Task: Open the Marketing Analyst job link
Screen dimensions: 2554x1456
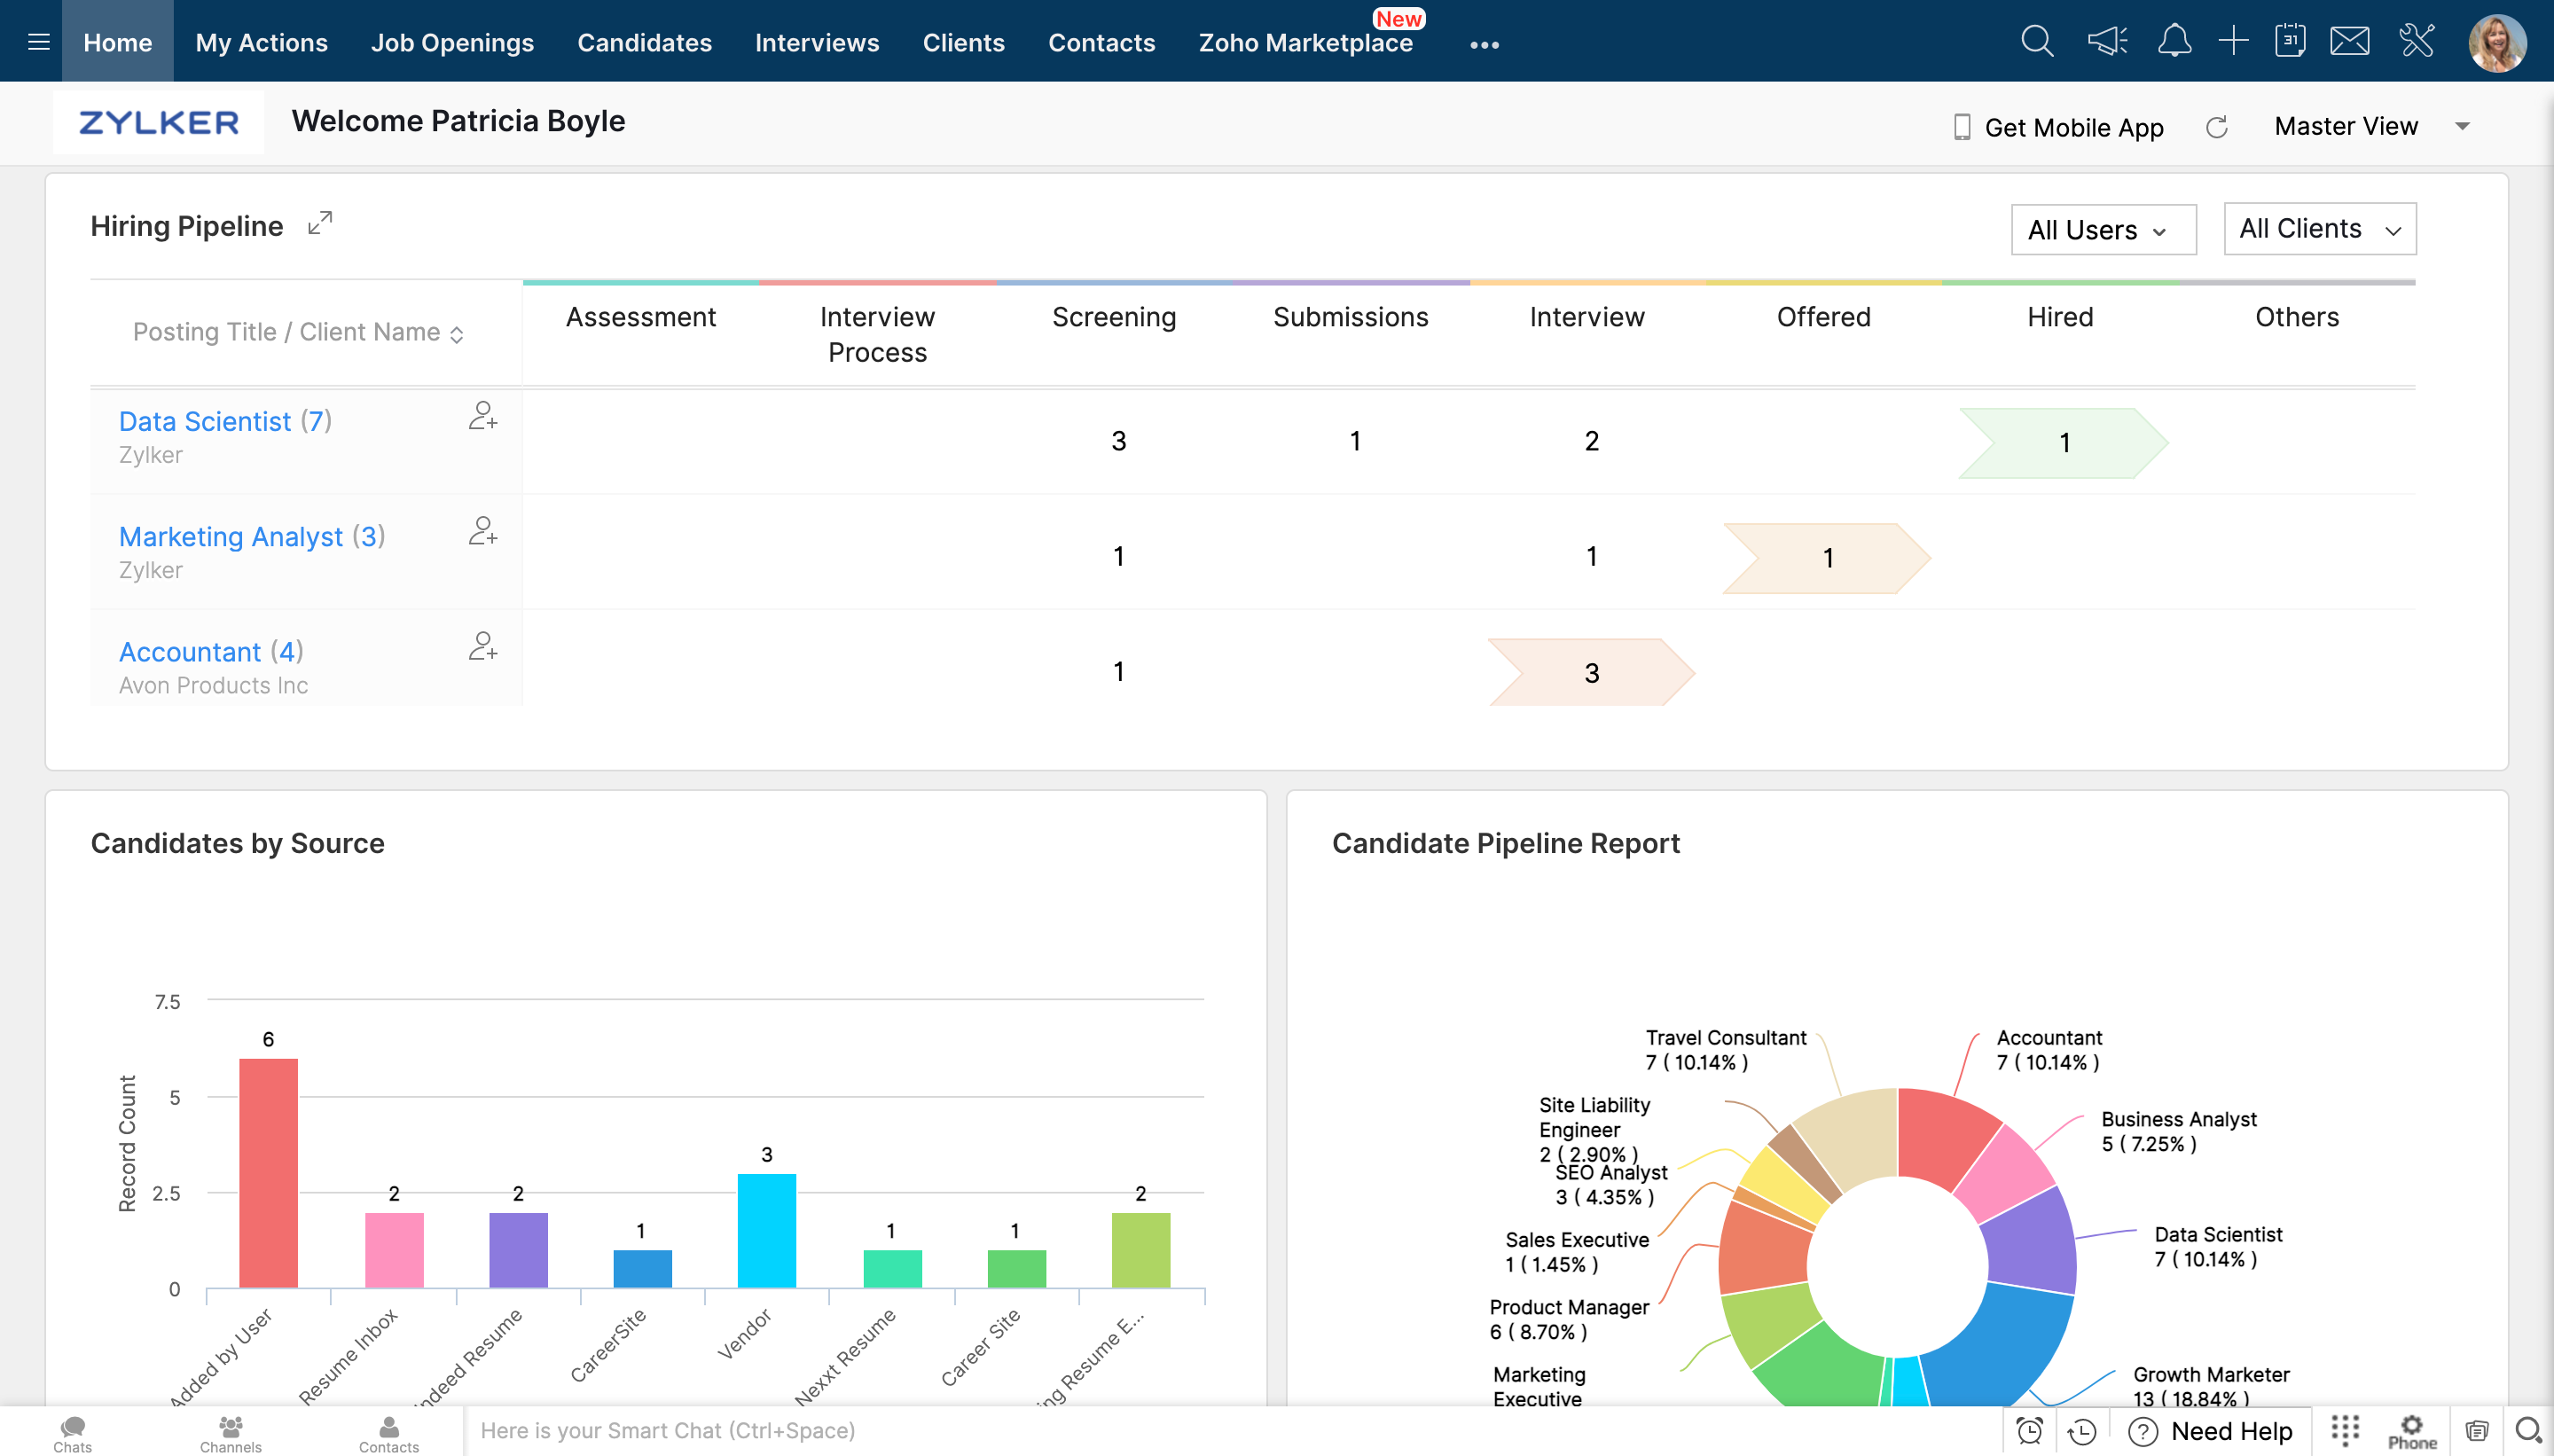Action: [231, 537]
